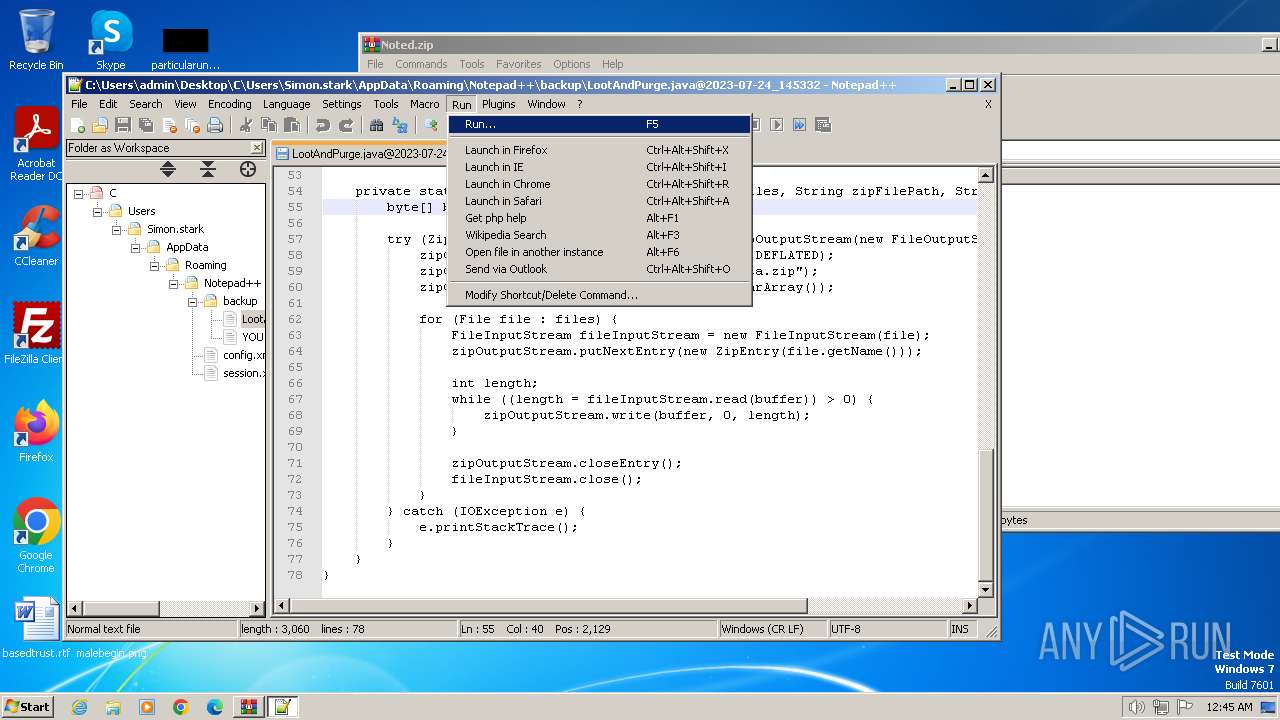Image resolution: width=1280 pixels, height=720 pixels.
Task: Select the YOU file in tree
Action: [252, 337]
